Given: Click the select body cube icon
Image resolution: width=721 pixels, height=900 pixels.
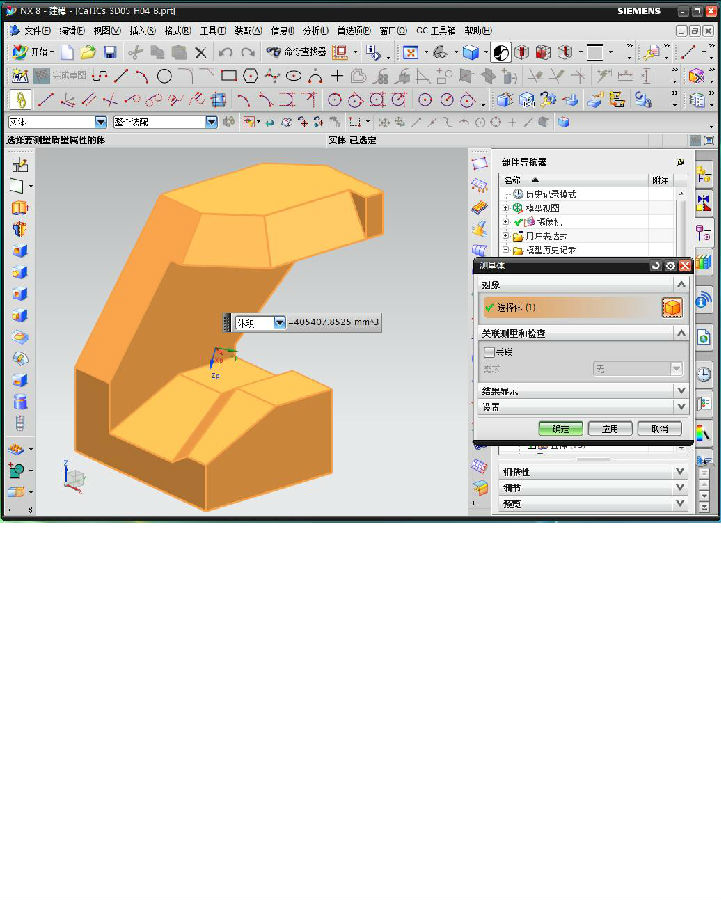Looking at the screenshot, I should point(671,307).
